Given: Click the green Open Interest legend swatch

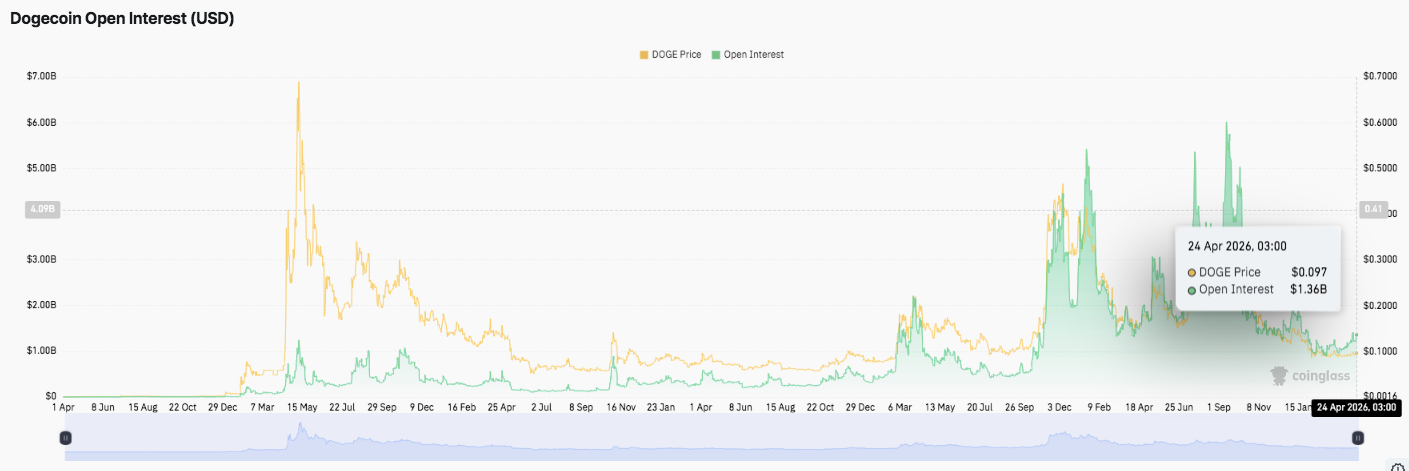Looking at the screenshot, I should [x=716, y=54].
